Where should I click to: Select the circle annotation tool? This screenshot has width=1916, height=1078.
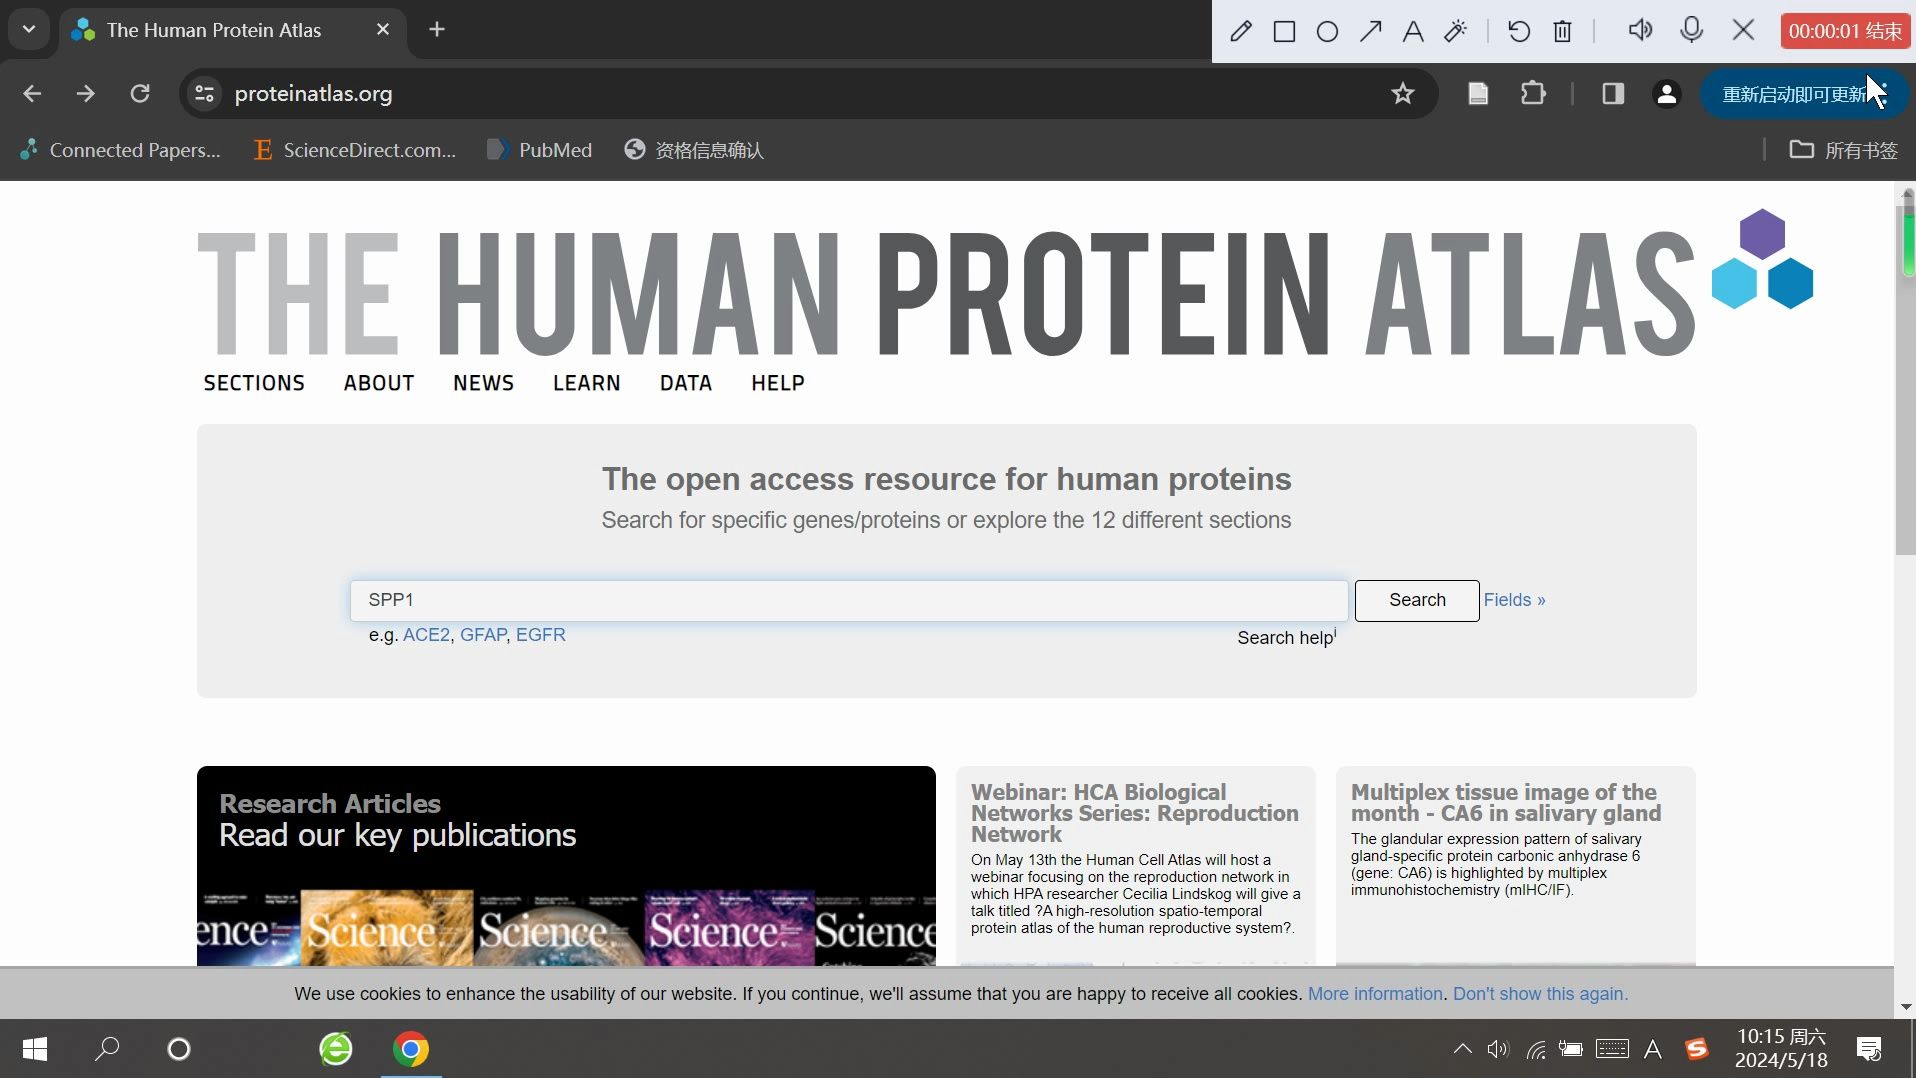coord(1327,31)
